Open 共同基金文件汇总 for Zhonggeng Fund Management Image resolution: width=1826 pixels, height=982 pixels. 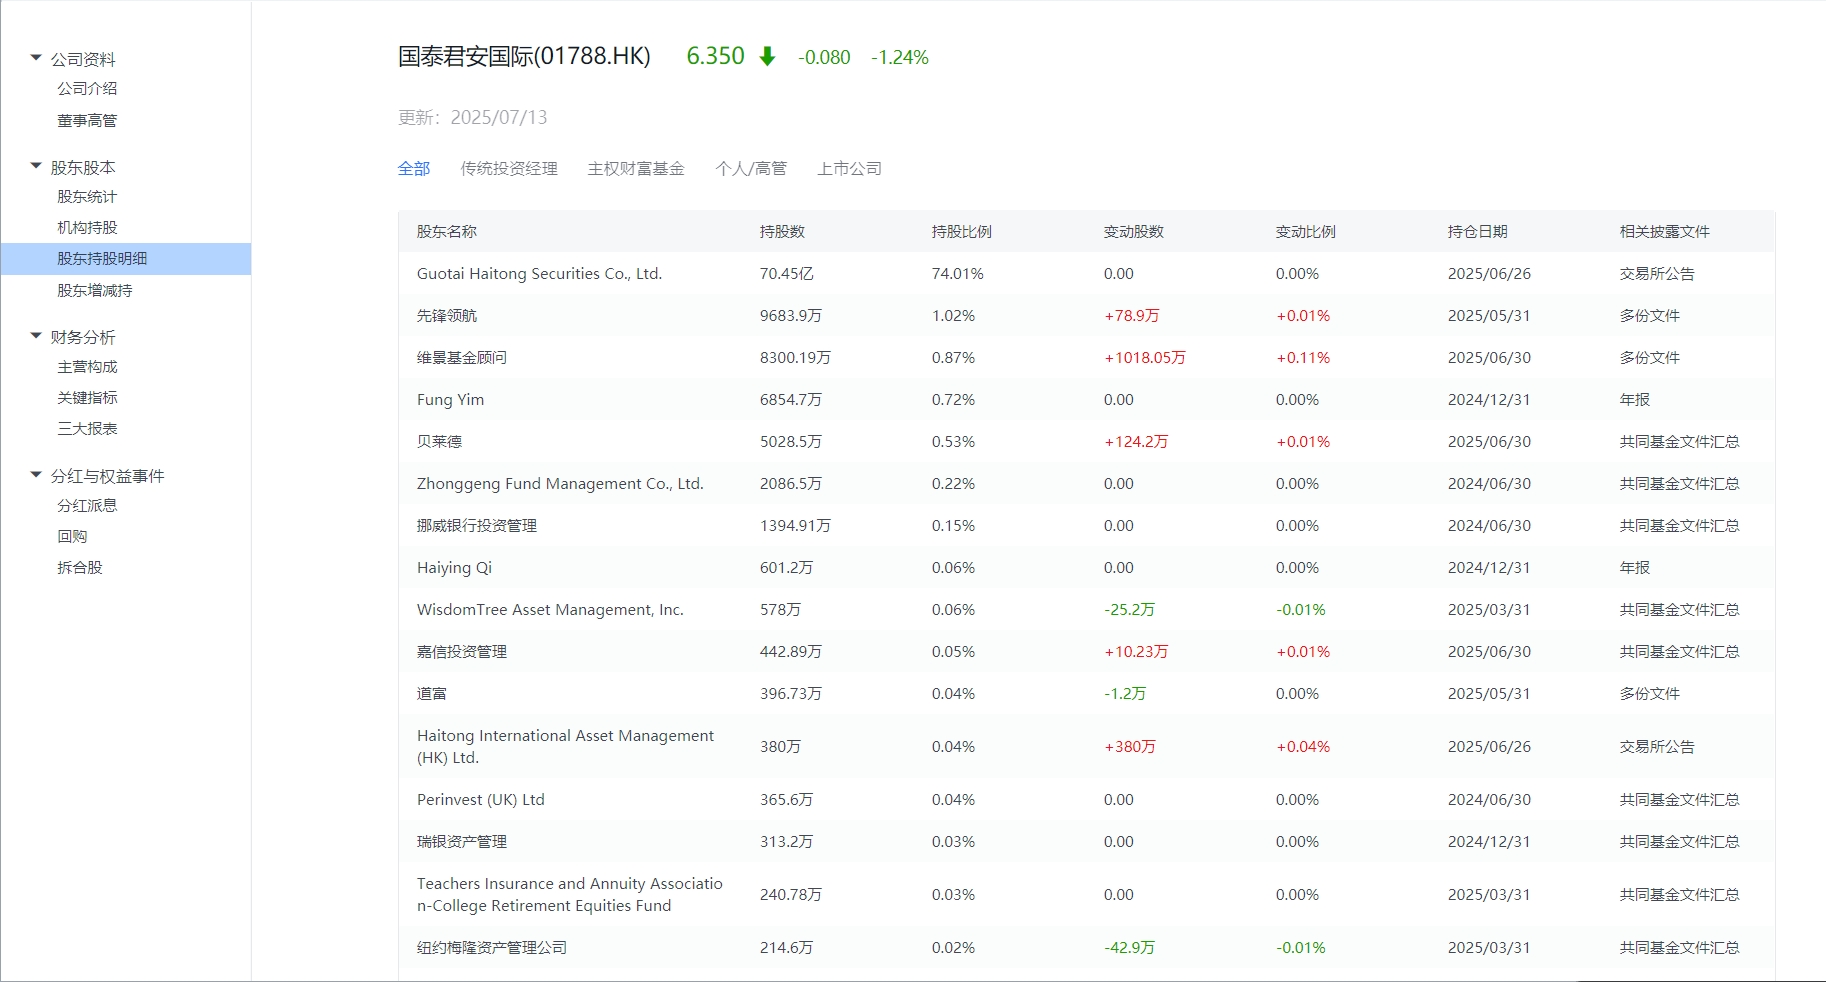click(1680, 484)
